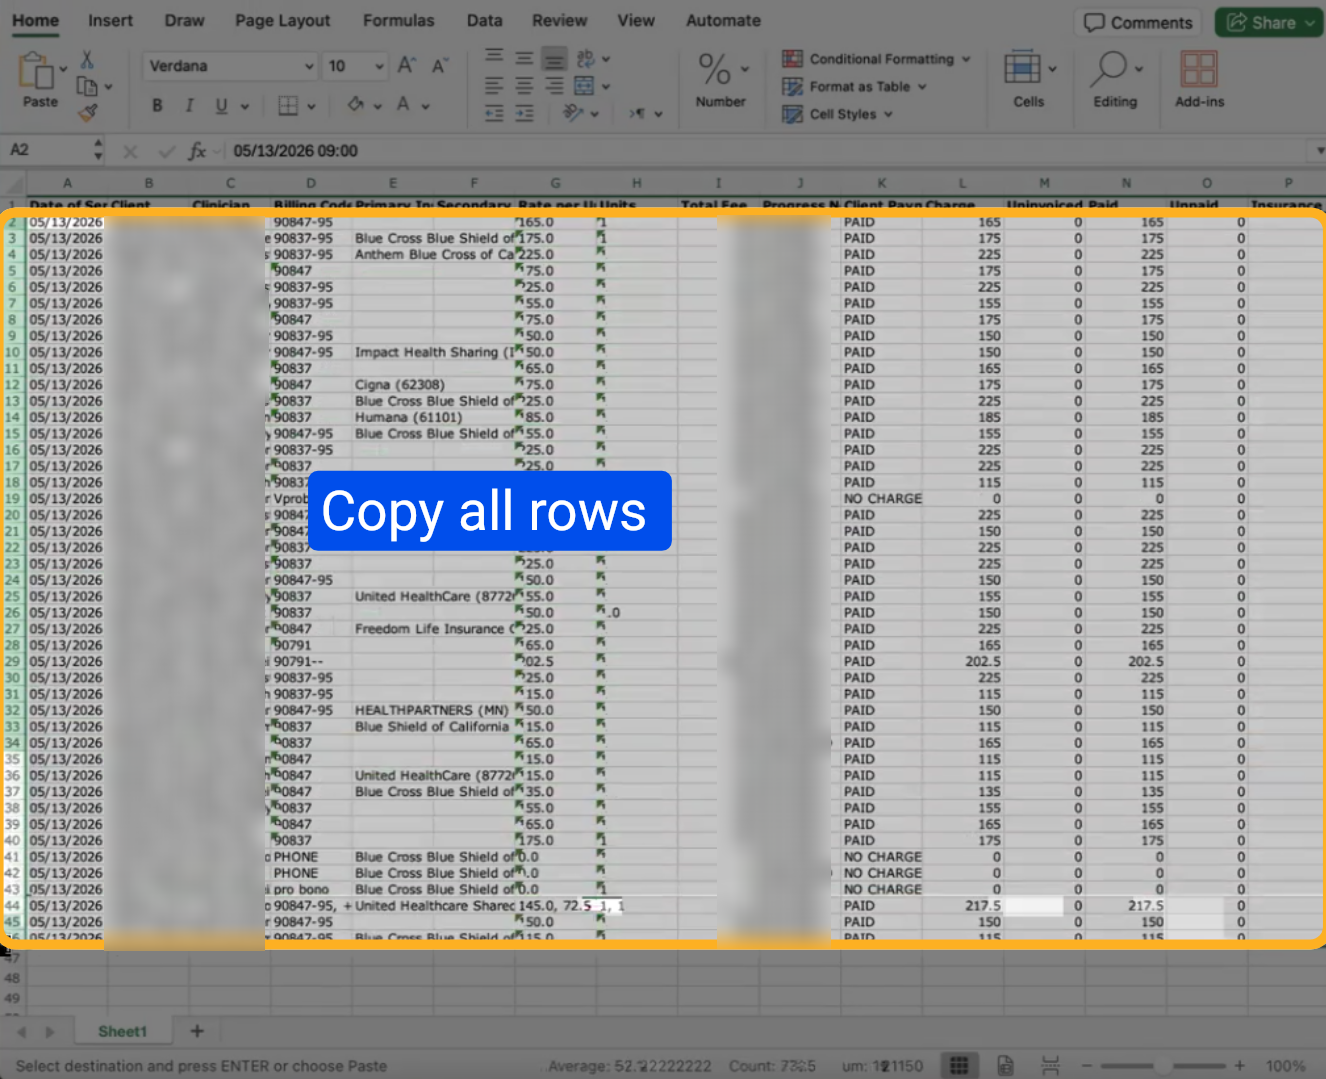
Task: Switch to Normal view in status bar
Action: 958,1065
